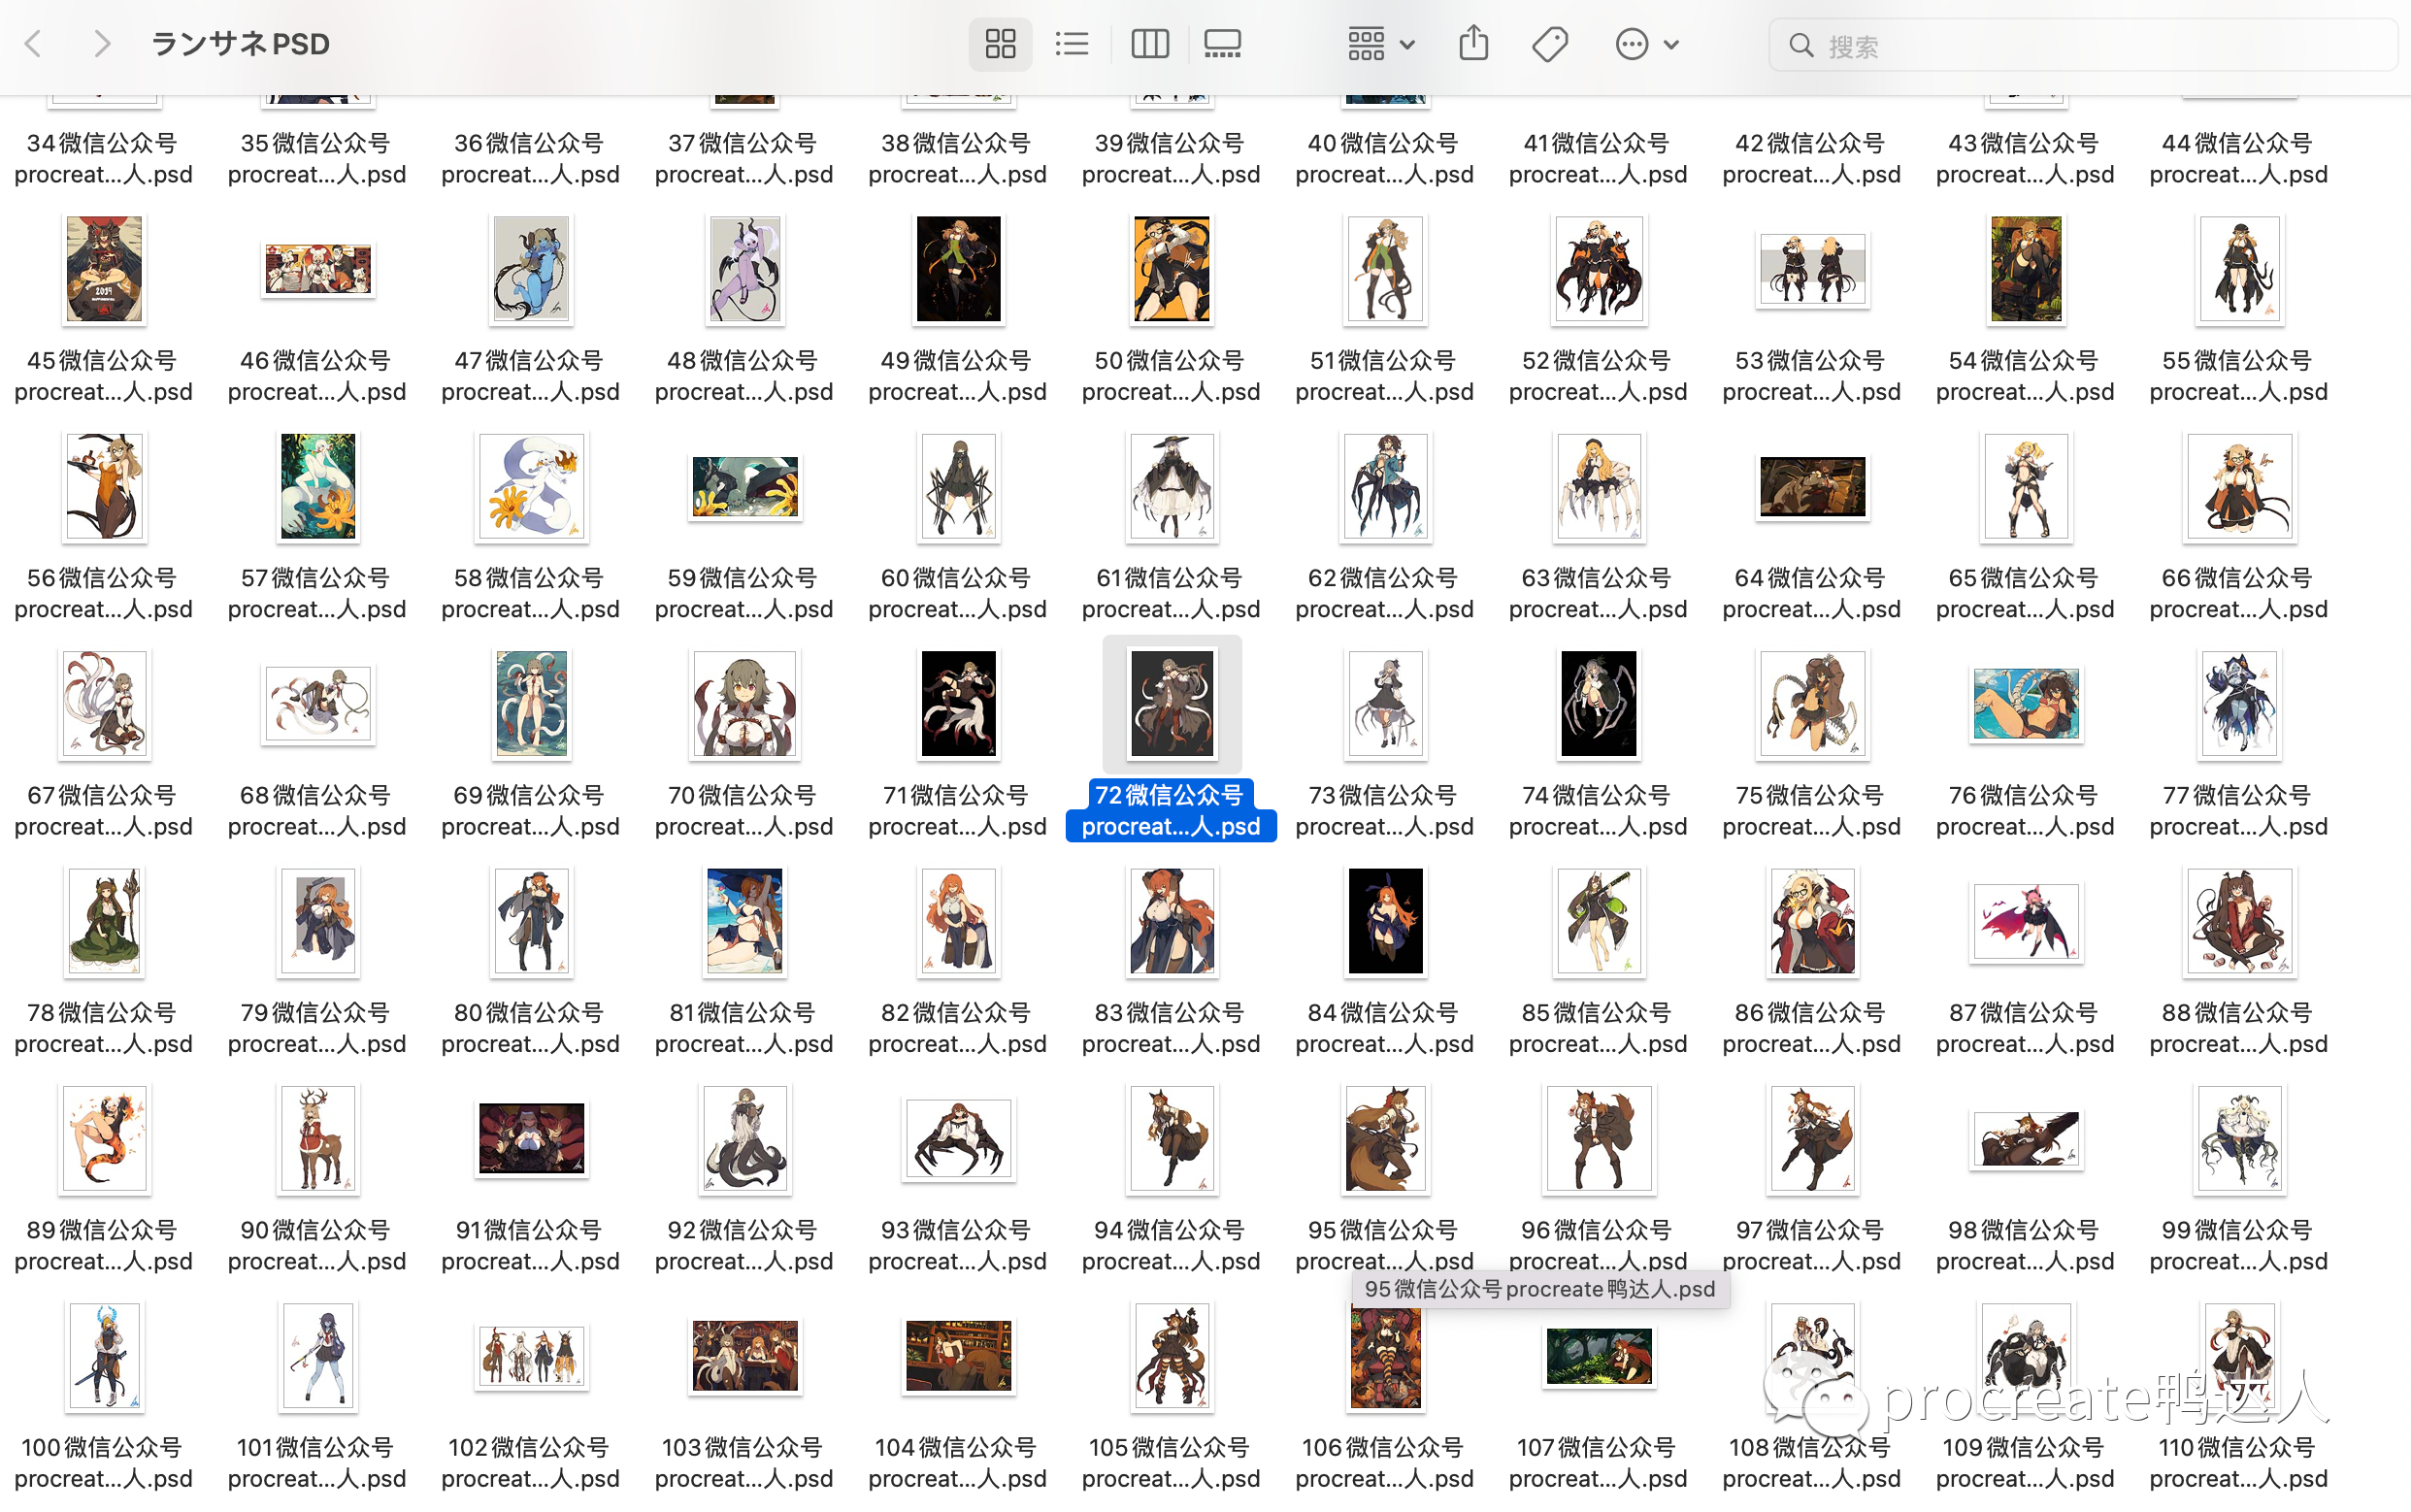Click file name 77 微信公众号 procreat…人.psd

pos(2239,811)
